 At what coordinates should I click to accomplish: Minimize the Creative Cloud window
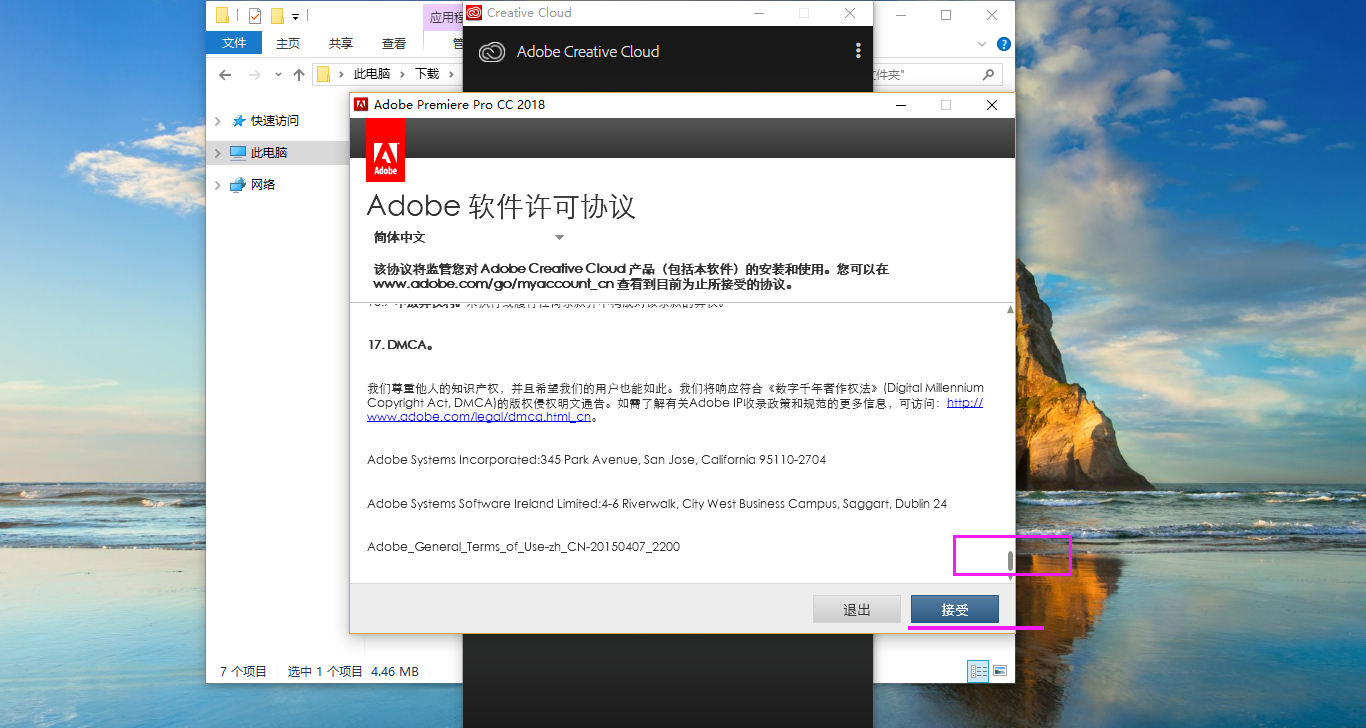click(760, 13)
